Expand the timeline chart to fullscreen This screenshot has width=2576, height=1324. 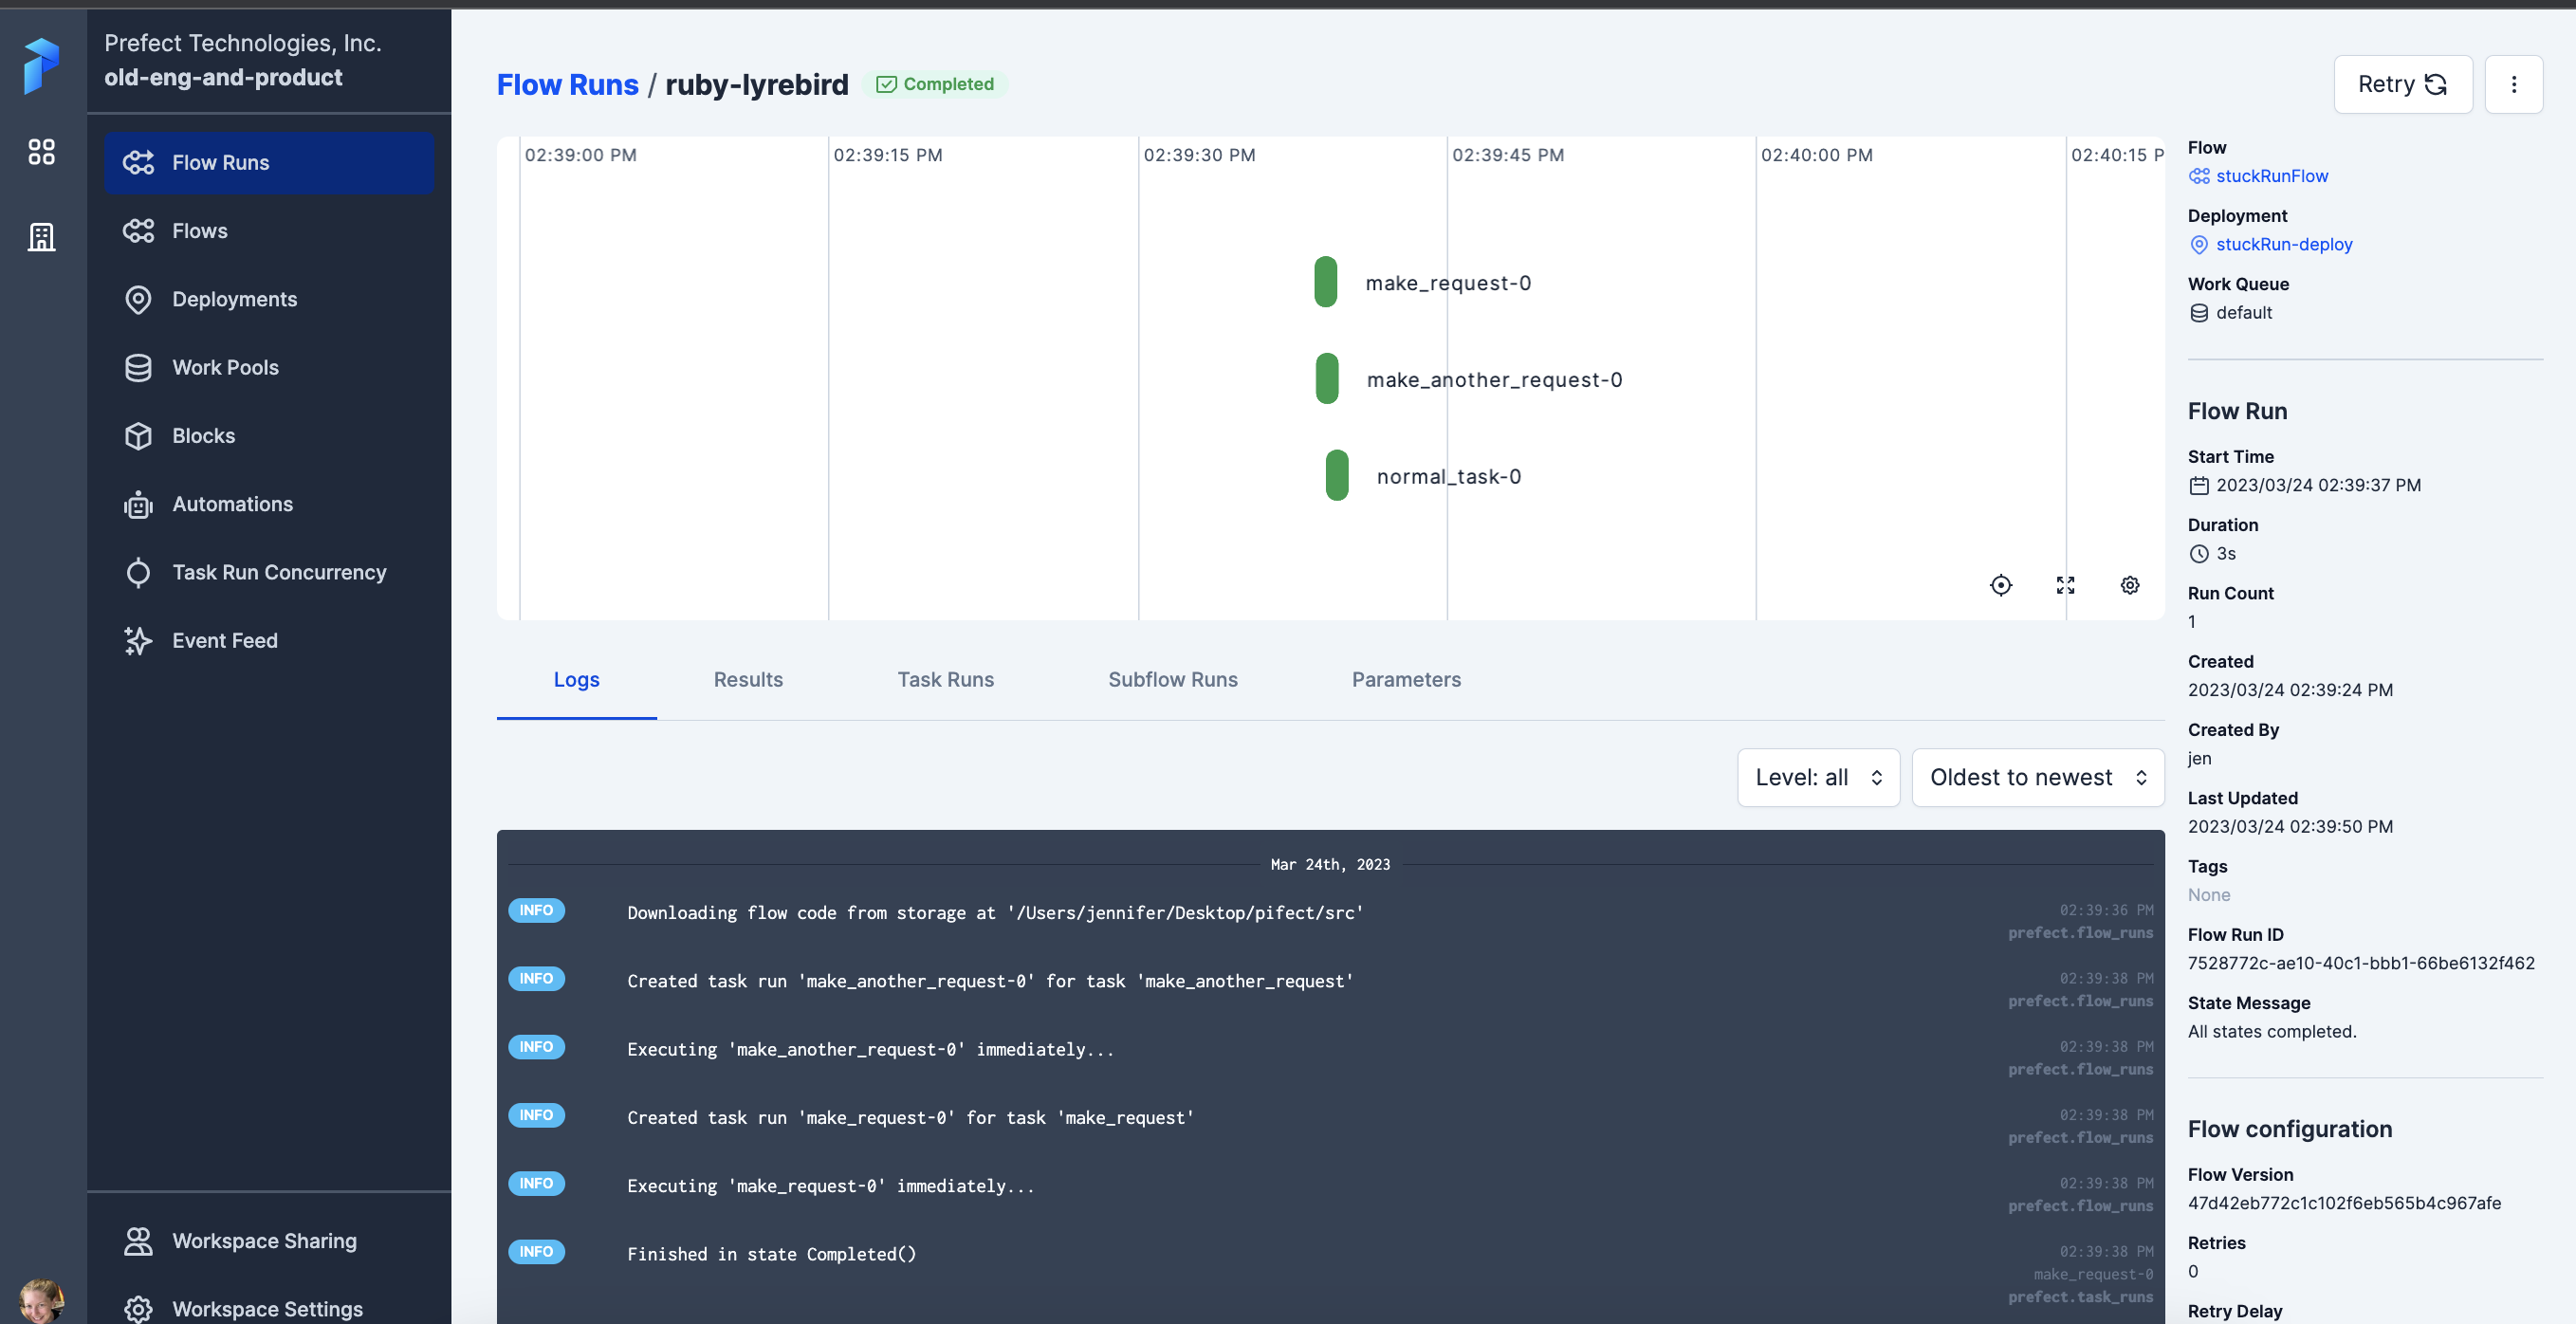(x=2065, y=585)
